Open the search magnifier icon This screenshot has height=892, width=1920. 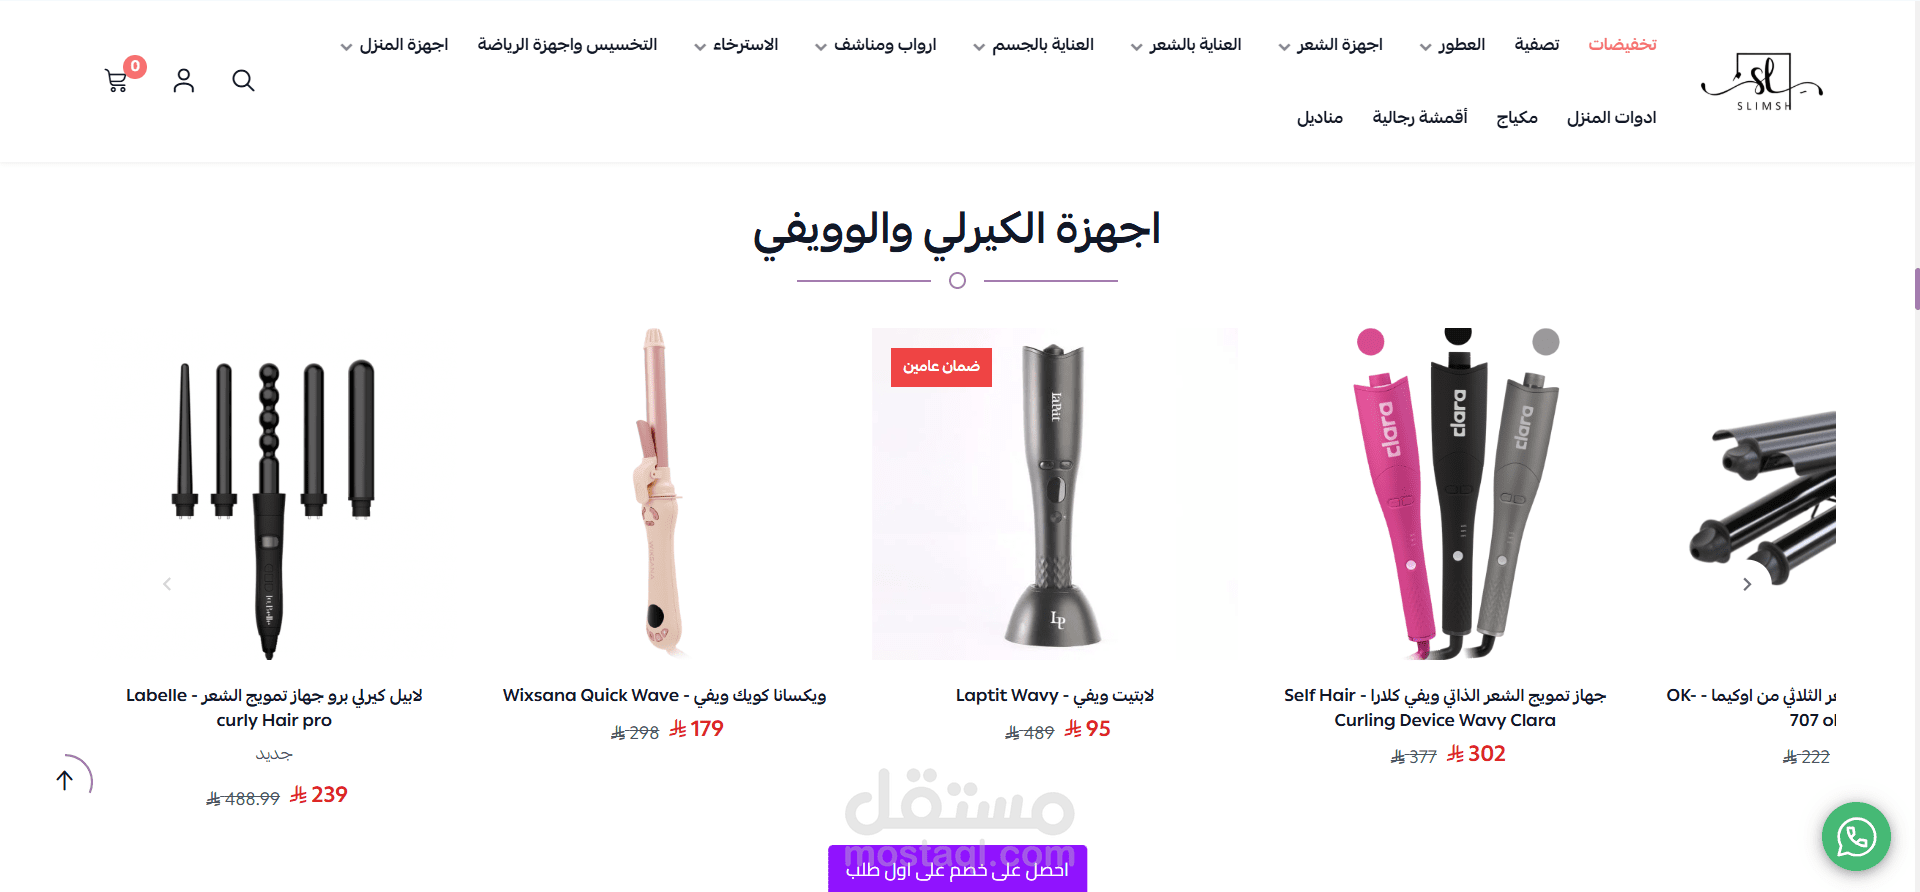pyautogui.click(x=243, y=80)
